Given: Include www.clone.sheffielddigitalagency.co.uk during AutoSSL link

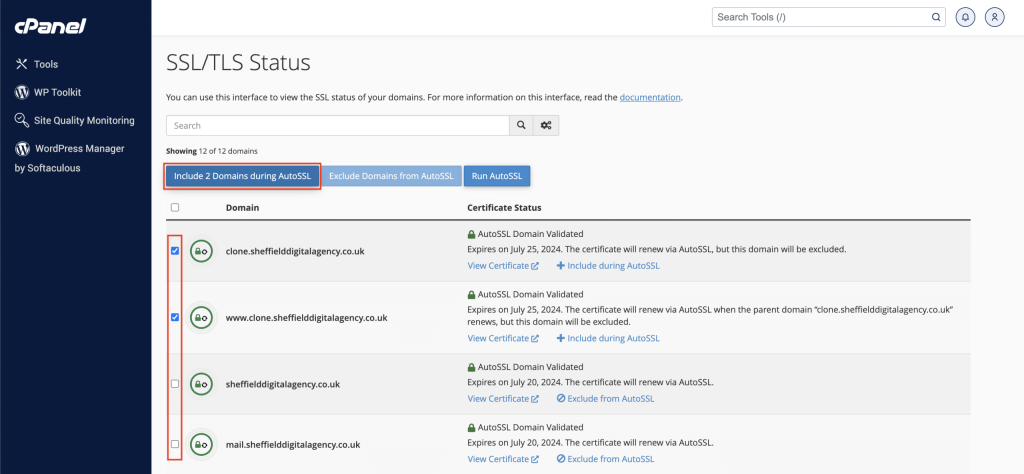Looking at the screenshot, I should (x=608, y=338).
